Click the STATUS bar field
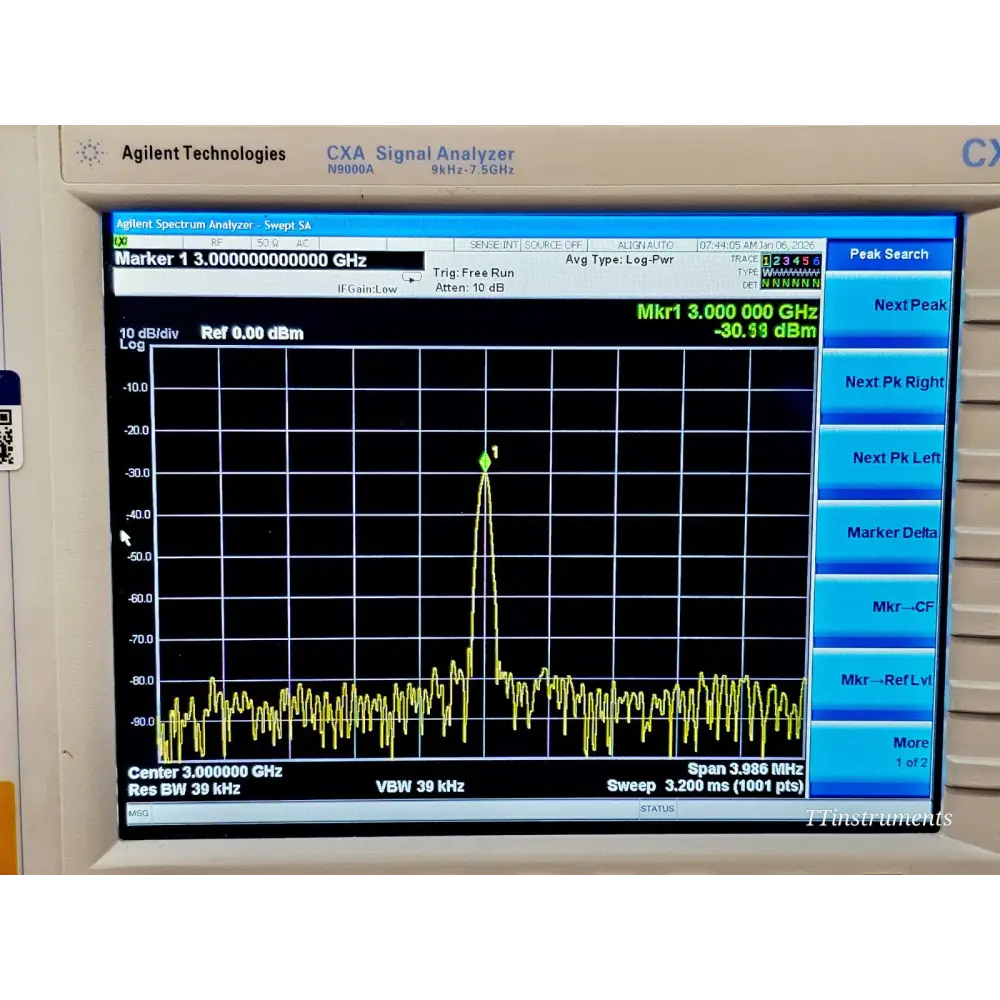 coord(657,809)
